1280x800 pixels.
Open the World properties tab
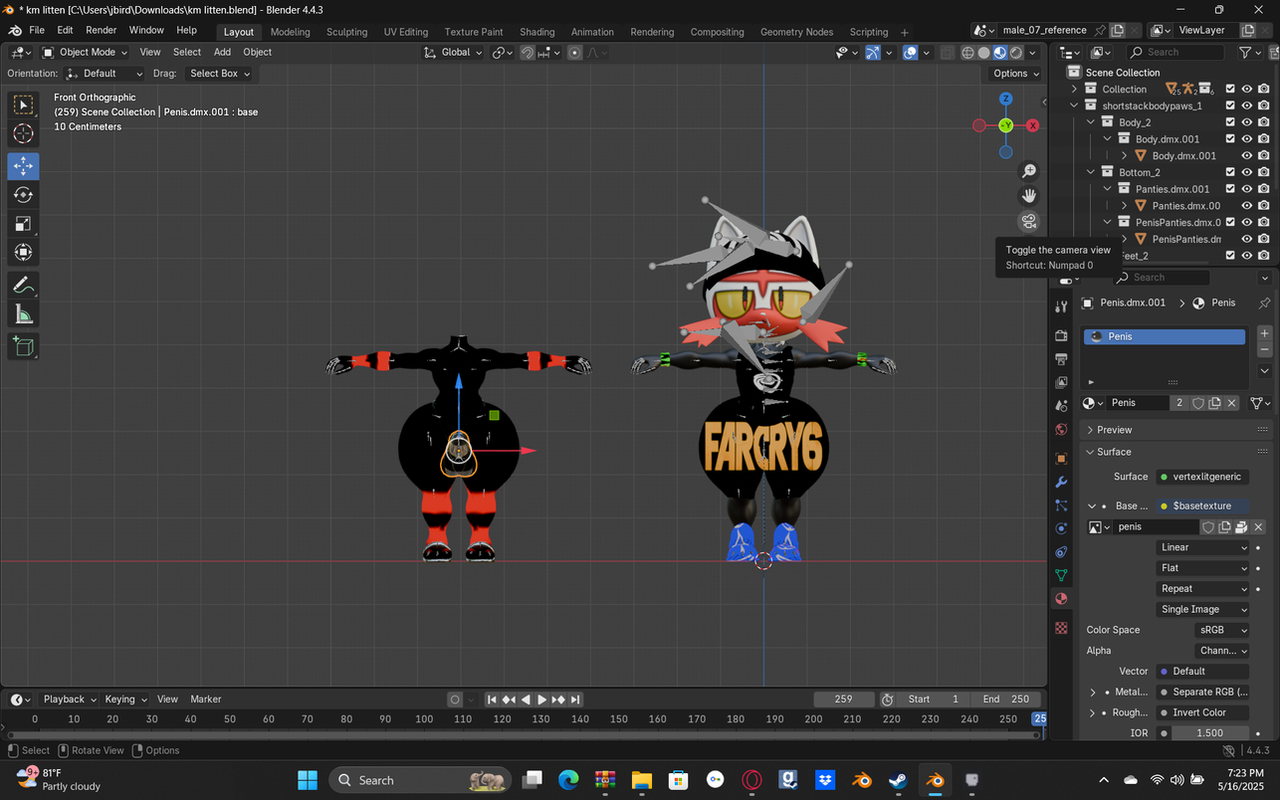tap(1062, 430)
